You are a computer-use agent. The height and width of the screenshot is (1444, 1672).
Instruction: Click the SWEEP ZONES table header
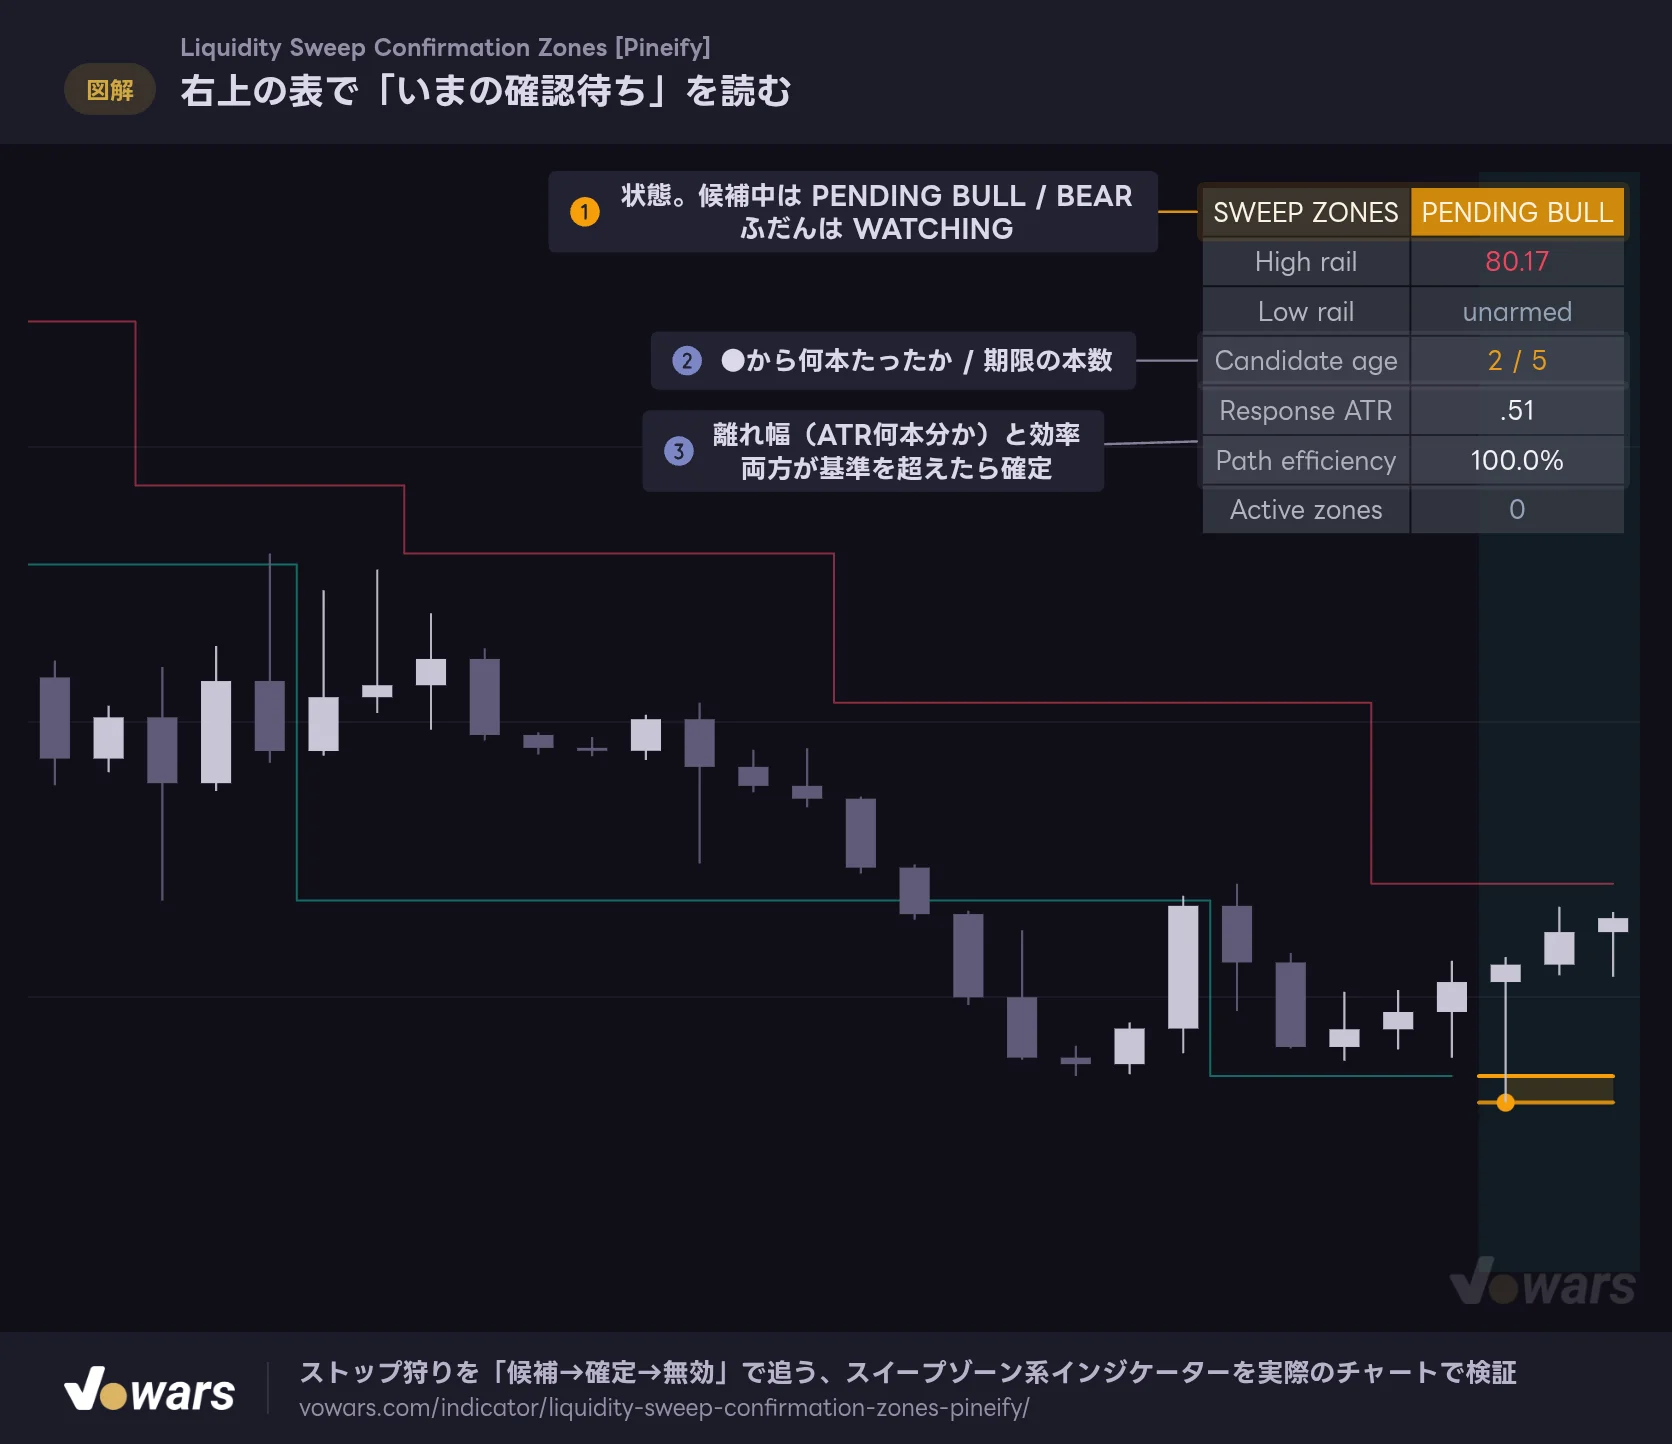click(1306, 212)
